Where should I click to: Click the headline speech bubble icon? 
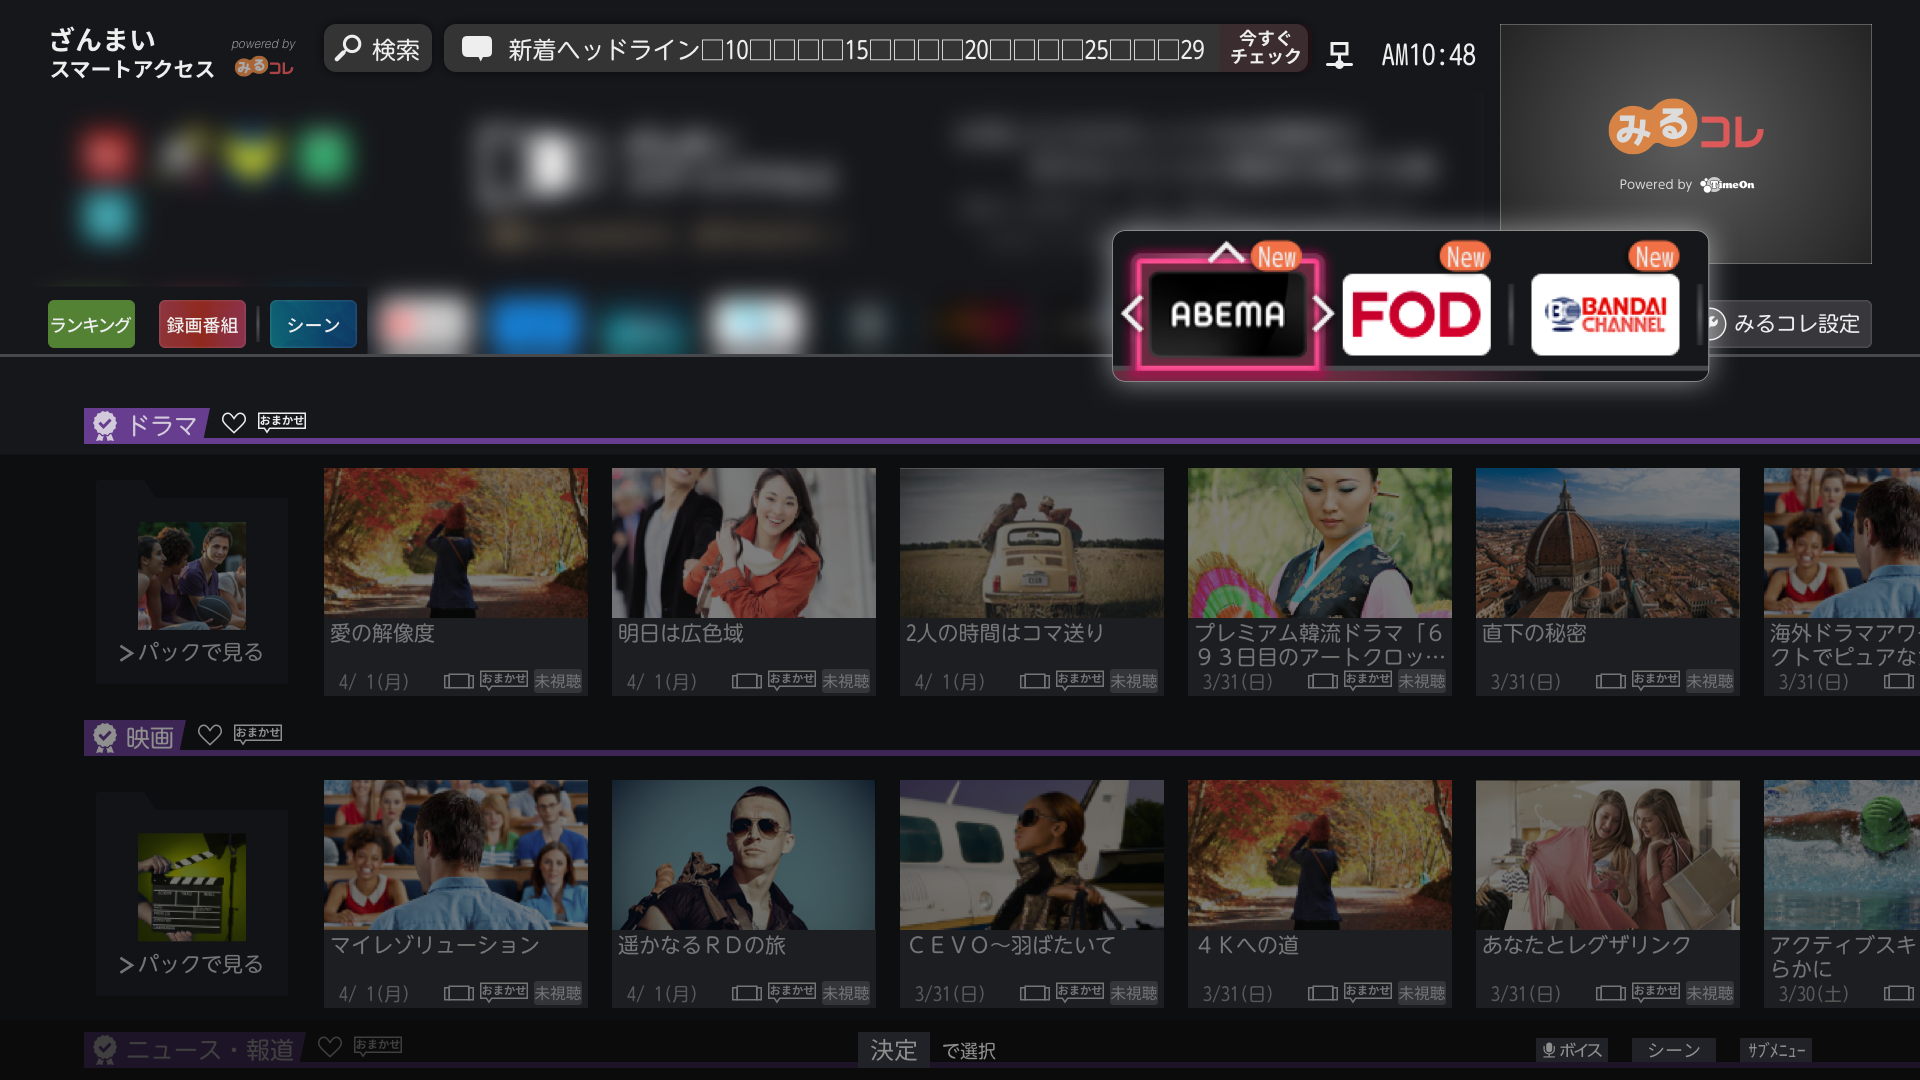pyautogui.click(x=477, y=49)
